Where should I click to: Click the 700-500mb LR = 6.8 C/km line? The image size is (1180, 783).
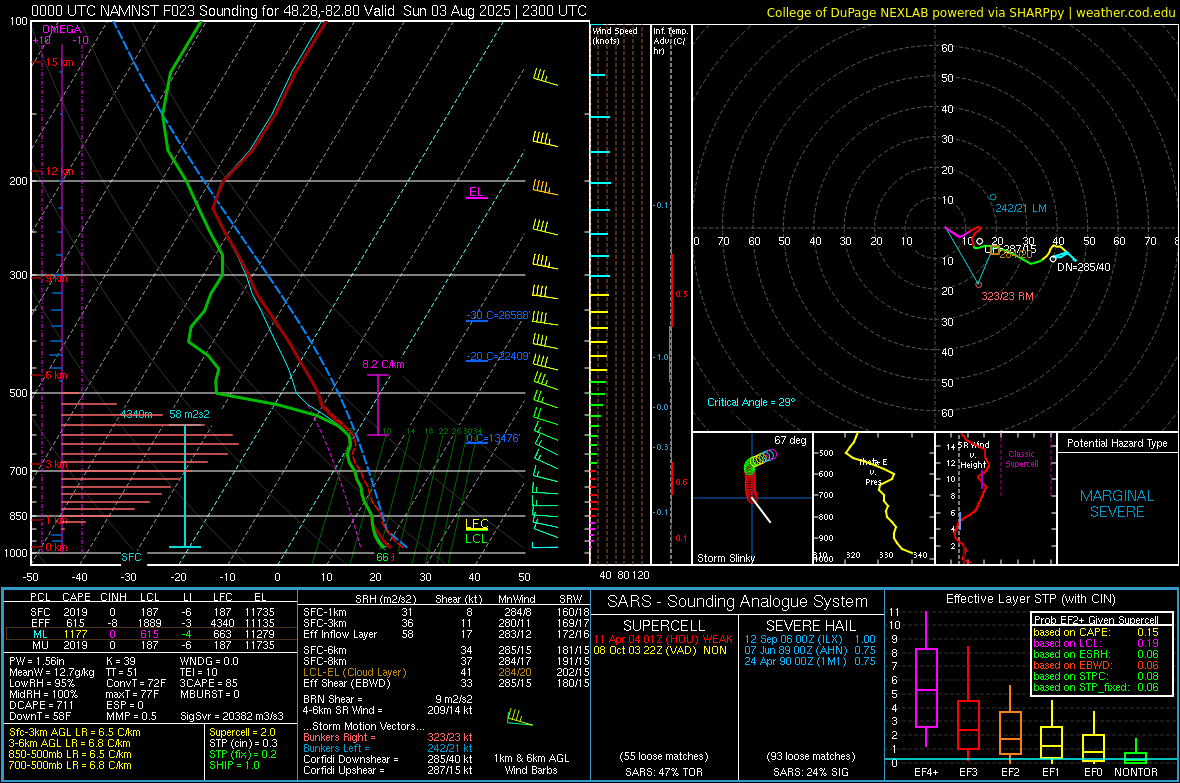click(x=70, y=766)
